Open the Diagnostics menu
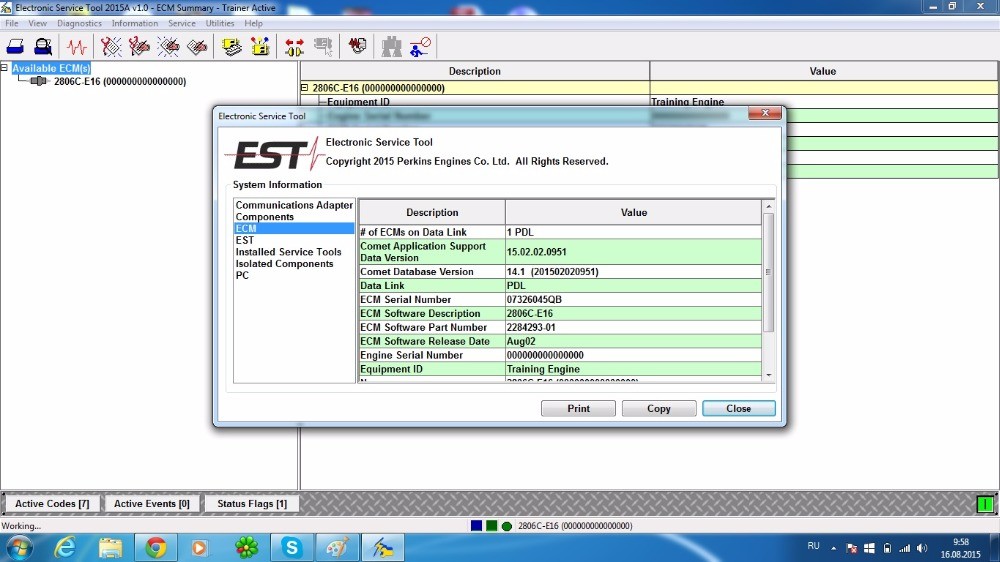 (79, 23)
